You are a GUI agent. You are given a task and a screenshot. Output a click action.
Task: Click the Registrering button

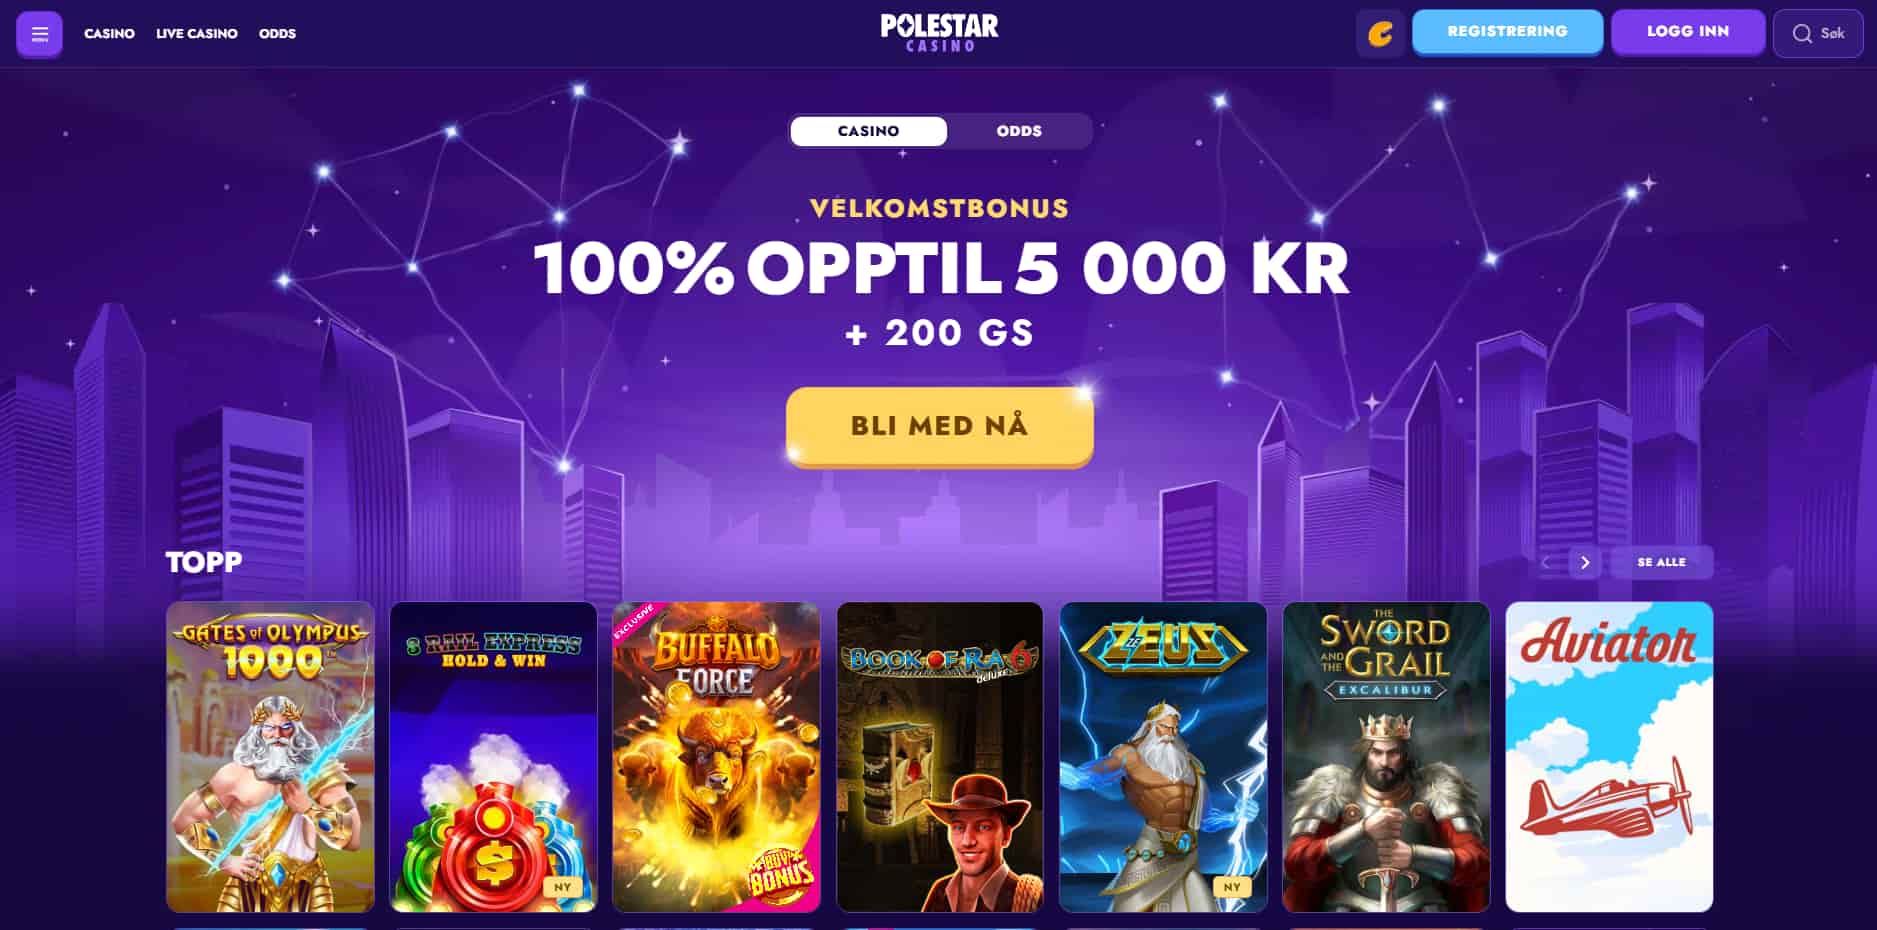pyautogui.click(x=1507, y=32)
